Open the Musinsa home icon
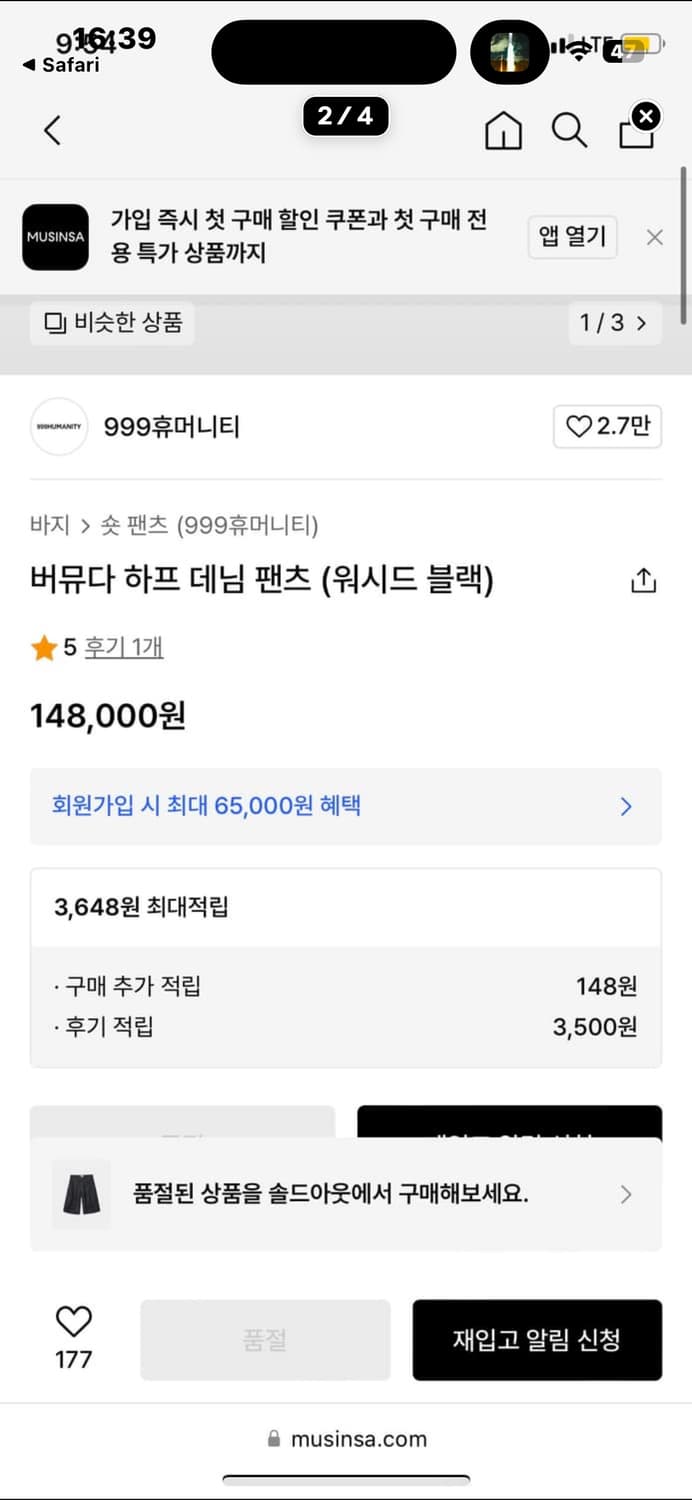This screenshot has height=1500, width=692. point(503,130)
